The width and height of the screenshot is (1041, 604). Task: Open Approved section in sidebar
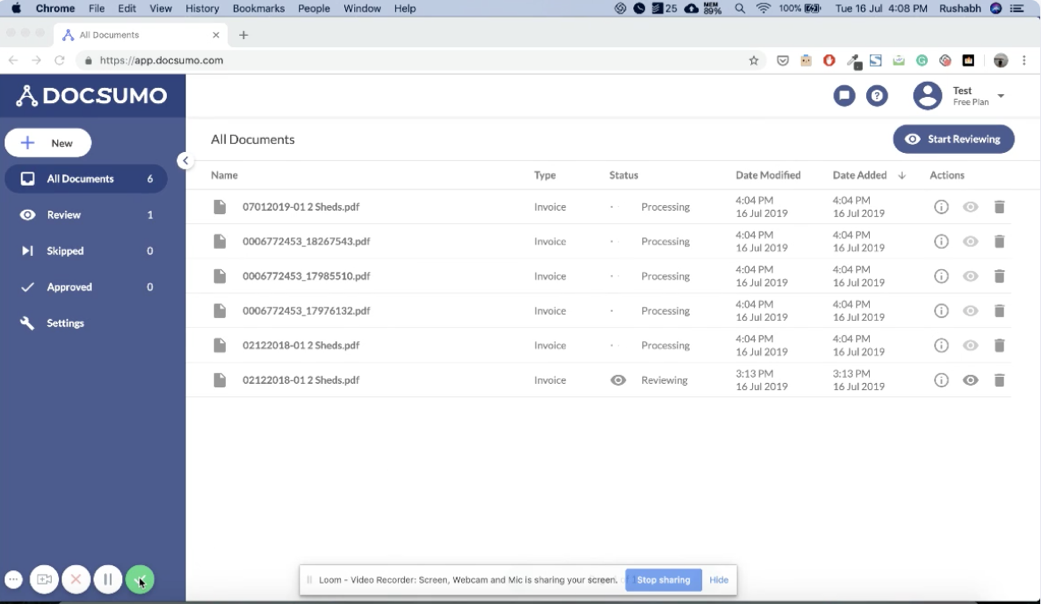(x=86, y=287)
